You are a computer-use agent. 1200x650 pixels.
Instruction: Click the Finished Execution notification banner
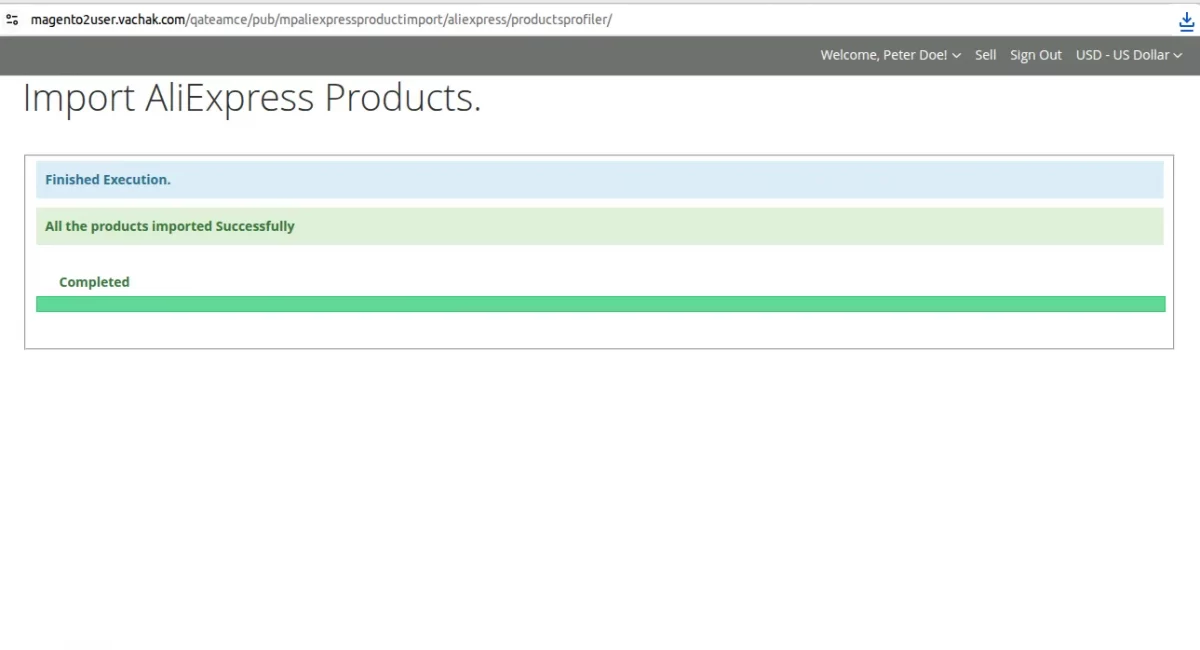[x=600, y=179]
